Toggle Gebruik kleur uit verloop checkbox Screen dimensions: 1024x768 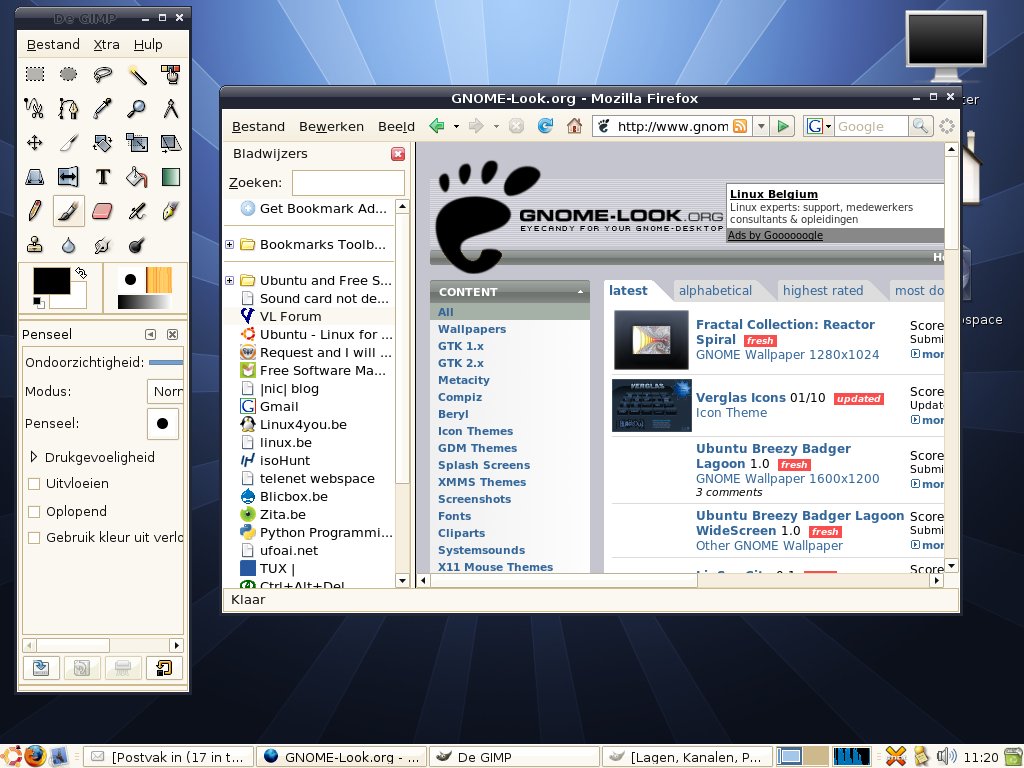[34, 538]
